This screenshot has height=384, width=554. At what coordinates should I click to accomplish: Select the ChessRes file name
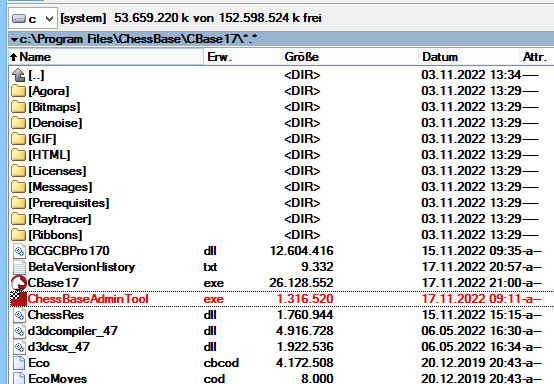click(56, 315)
